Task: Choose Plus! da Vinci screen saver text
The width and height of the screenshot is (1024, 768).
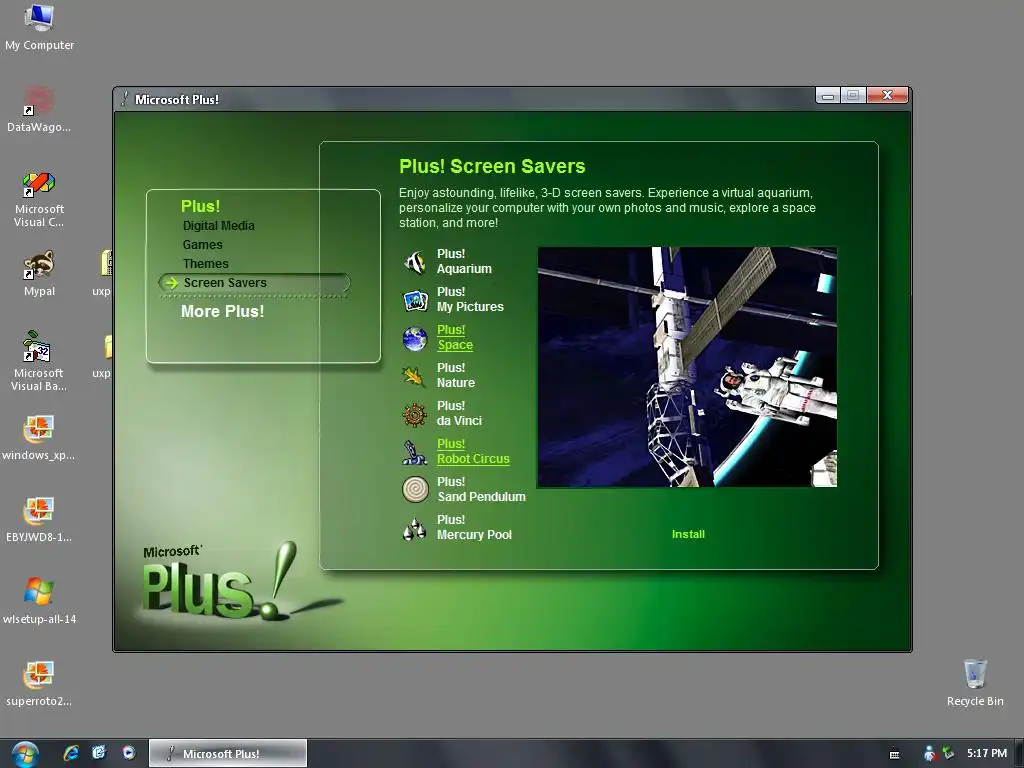Action: (x=459, y=413)
